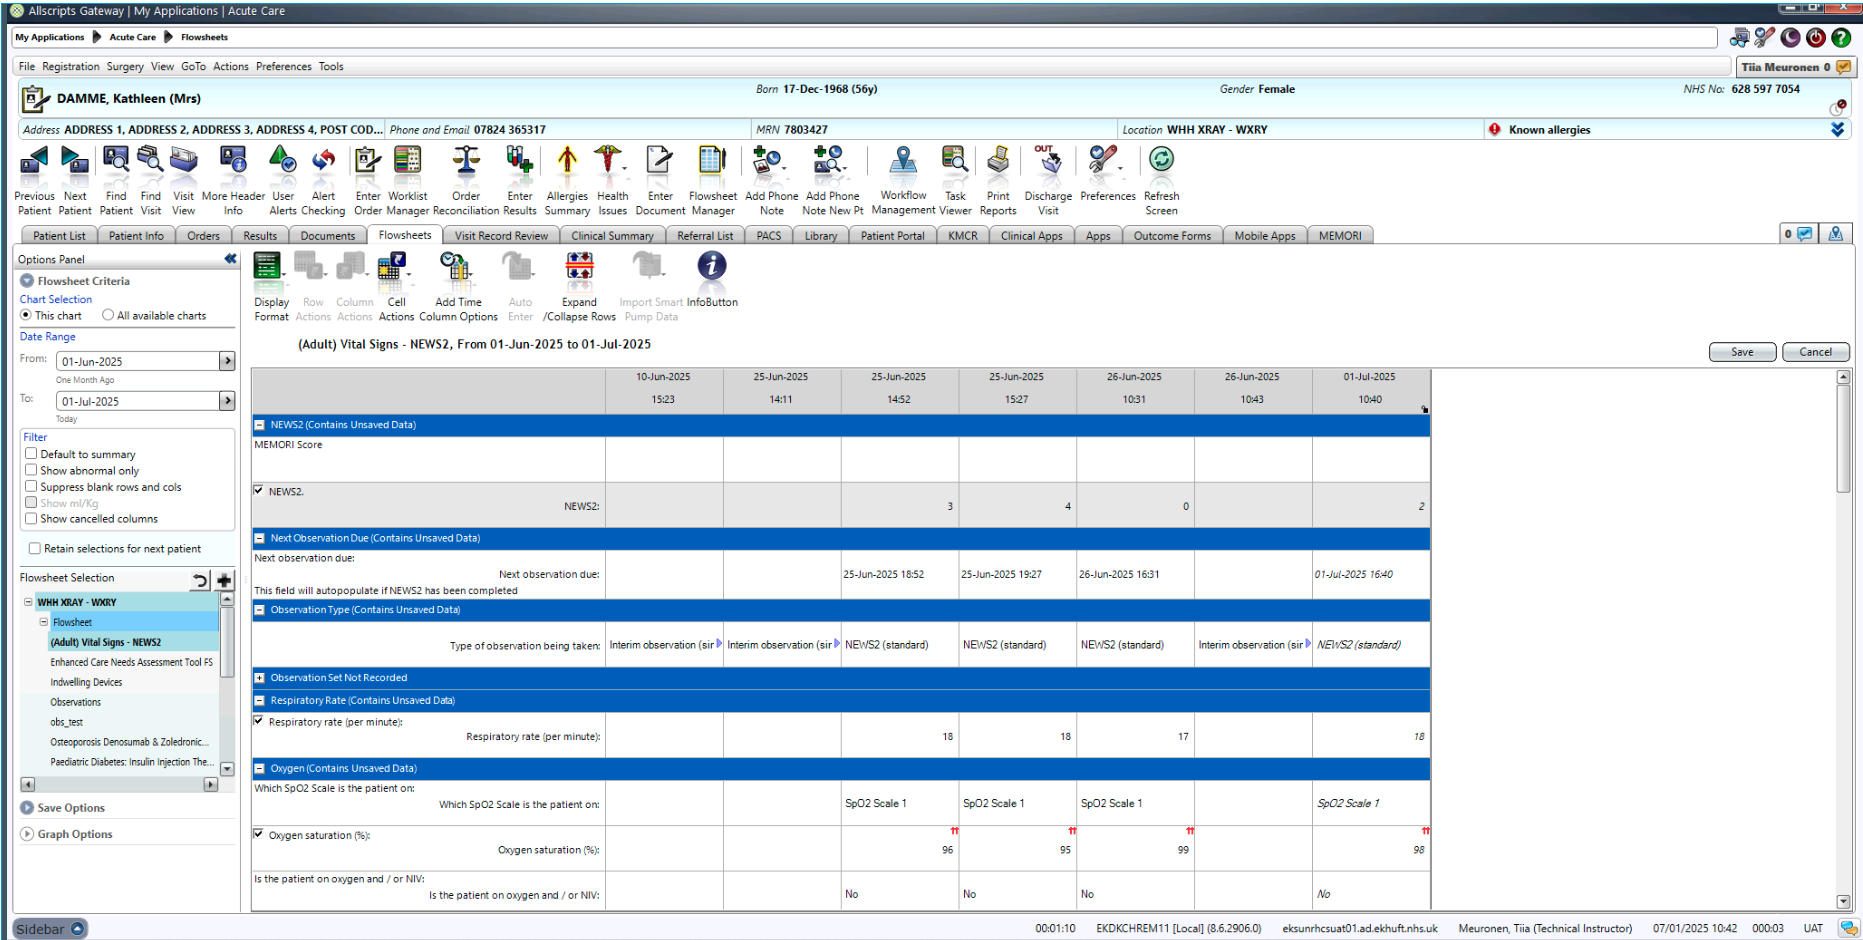Image resolution: width=1863 pixels, height=940 pixels.
Task: Expand the Graph Options panel
Action: [x=27, y=834]
